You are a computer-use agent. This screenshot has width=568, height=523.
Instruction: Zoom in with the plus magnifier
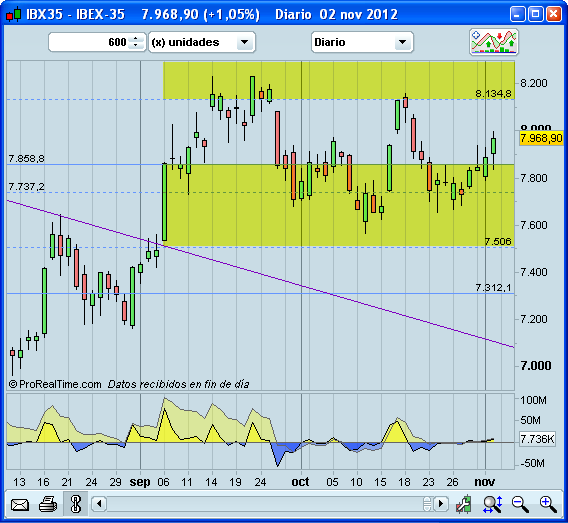[548, 504]
